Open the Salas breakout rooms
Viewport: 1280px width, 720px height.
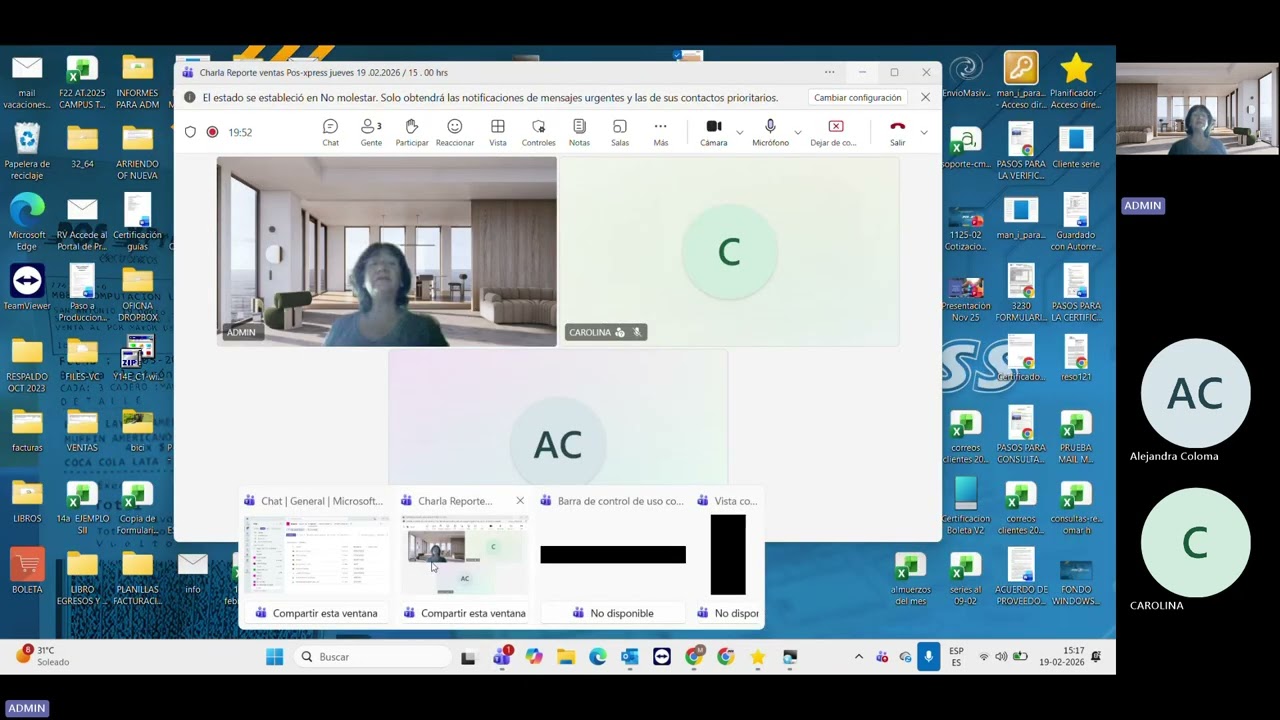(620, 132)
